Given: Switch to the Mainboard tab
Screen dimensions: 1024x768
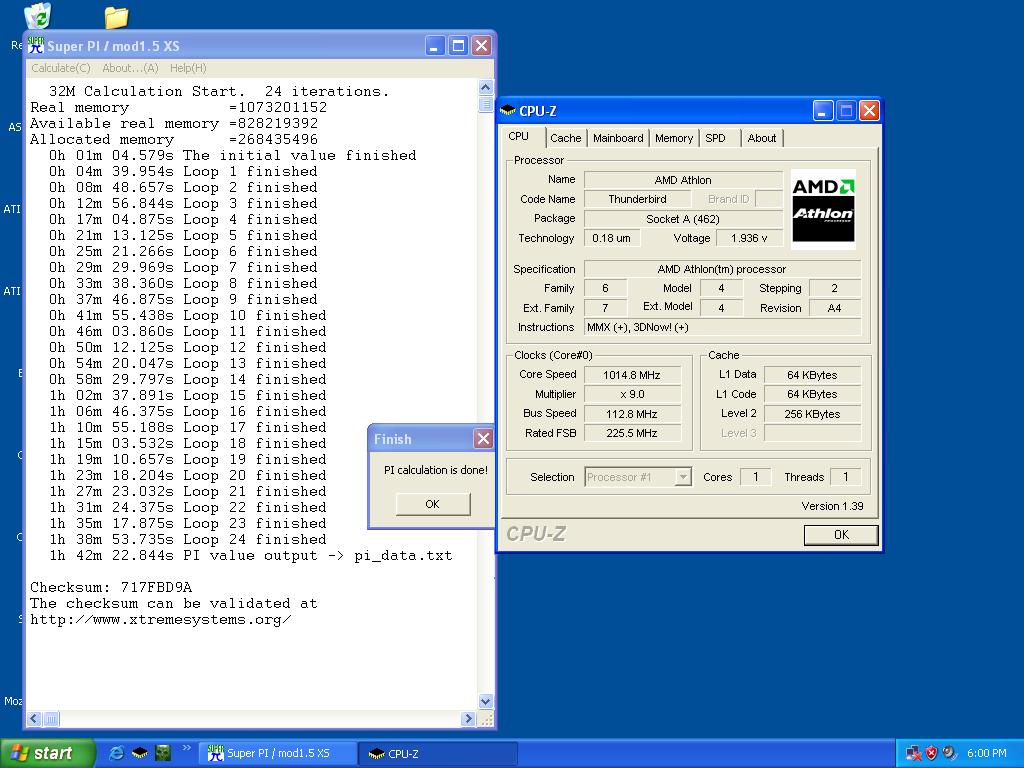Looking at the screenshot, I should pos(618,138).
